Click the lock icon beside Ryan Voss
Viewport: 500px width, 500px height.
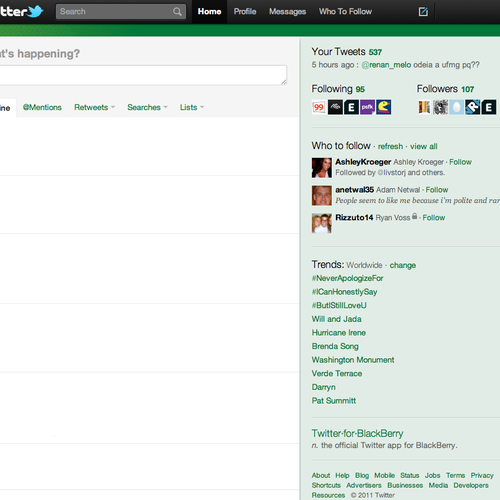tap(414, 216)
